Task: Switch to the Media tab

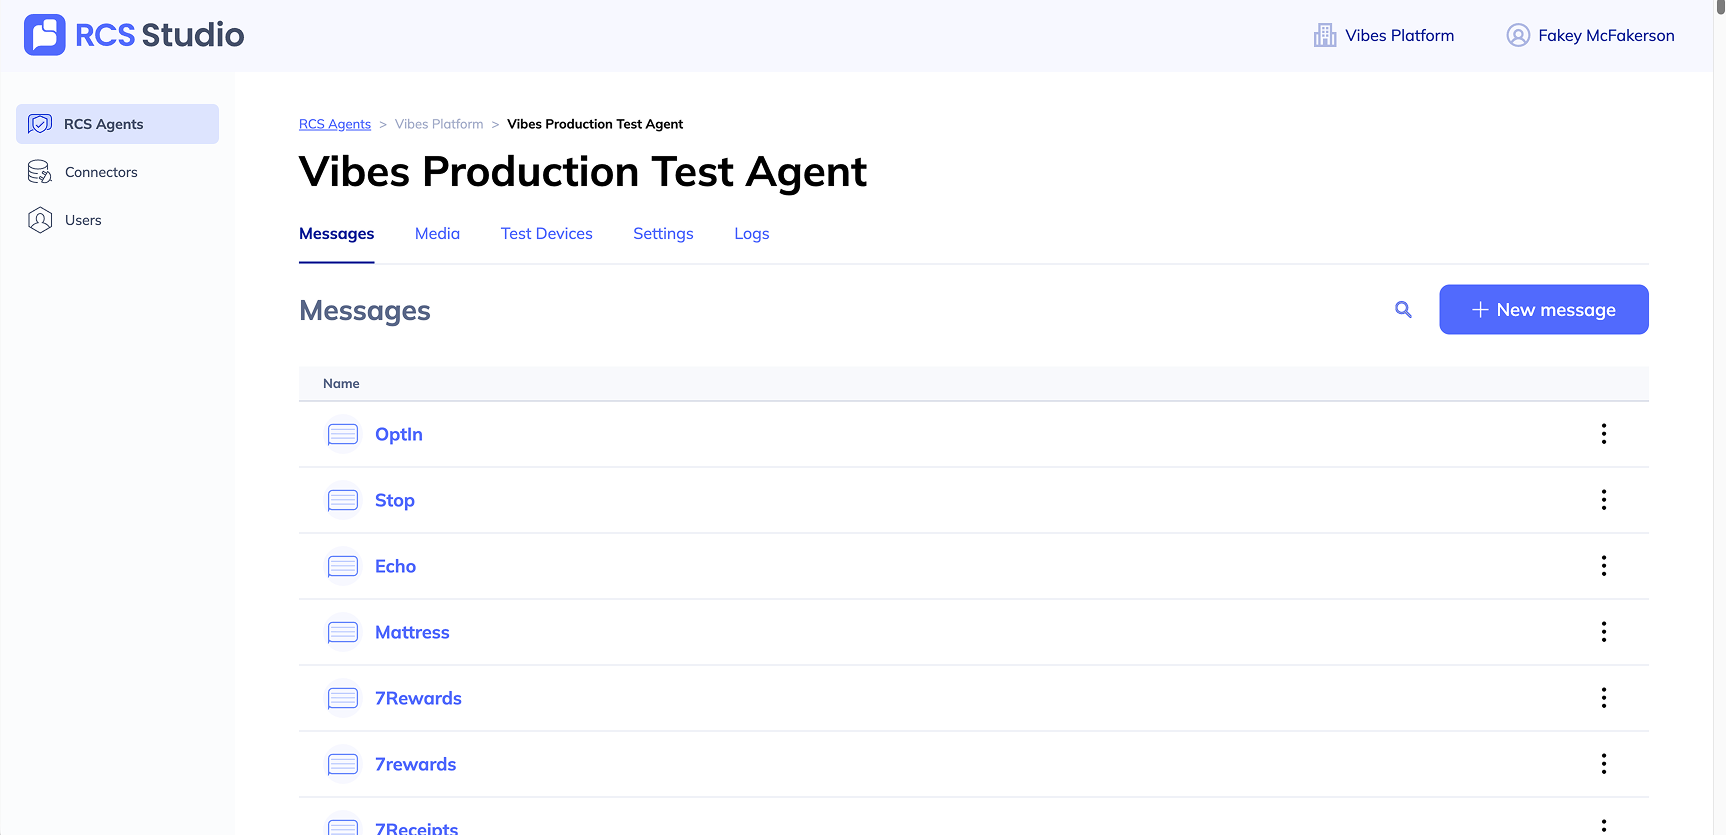Action: tap(437, 234)
